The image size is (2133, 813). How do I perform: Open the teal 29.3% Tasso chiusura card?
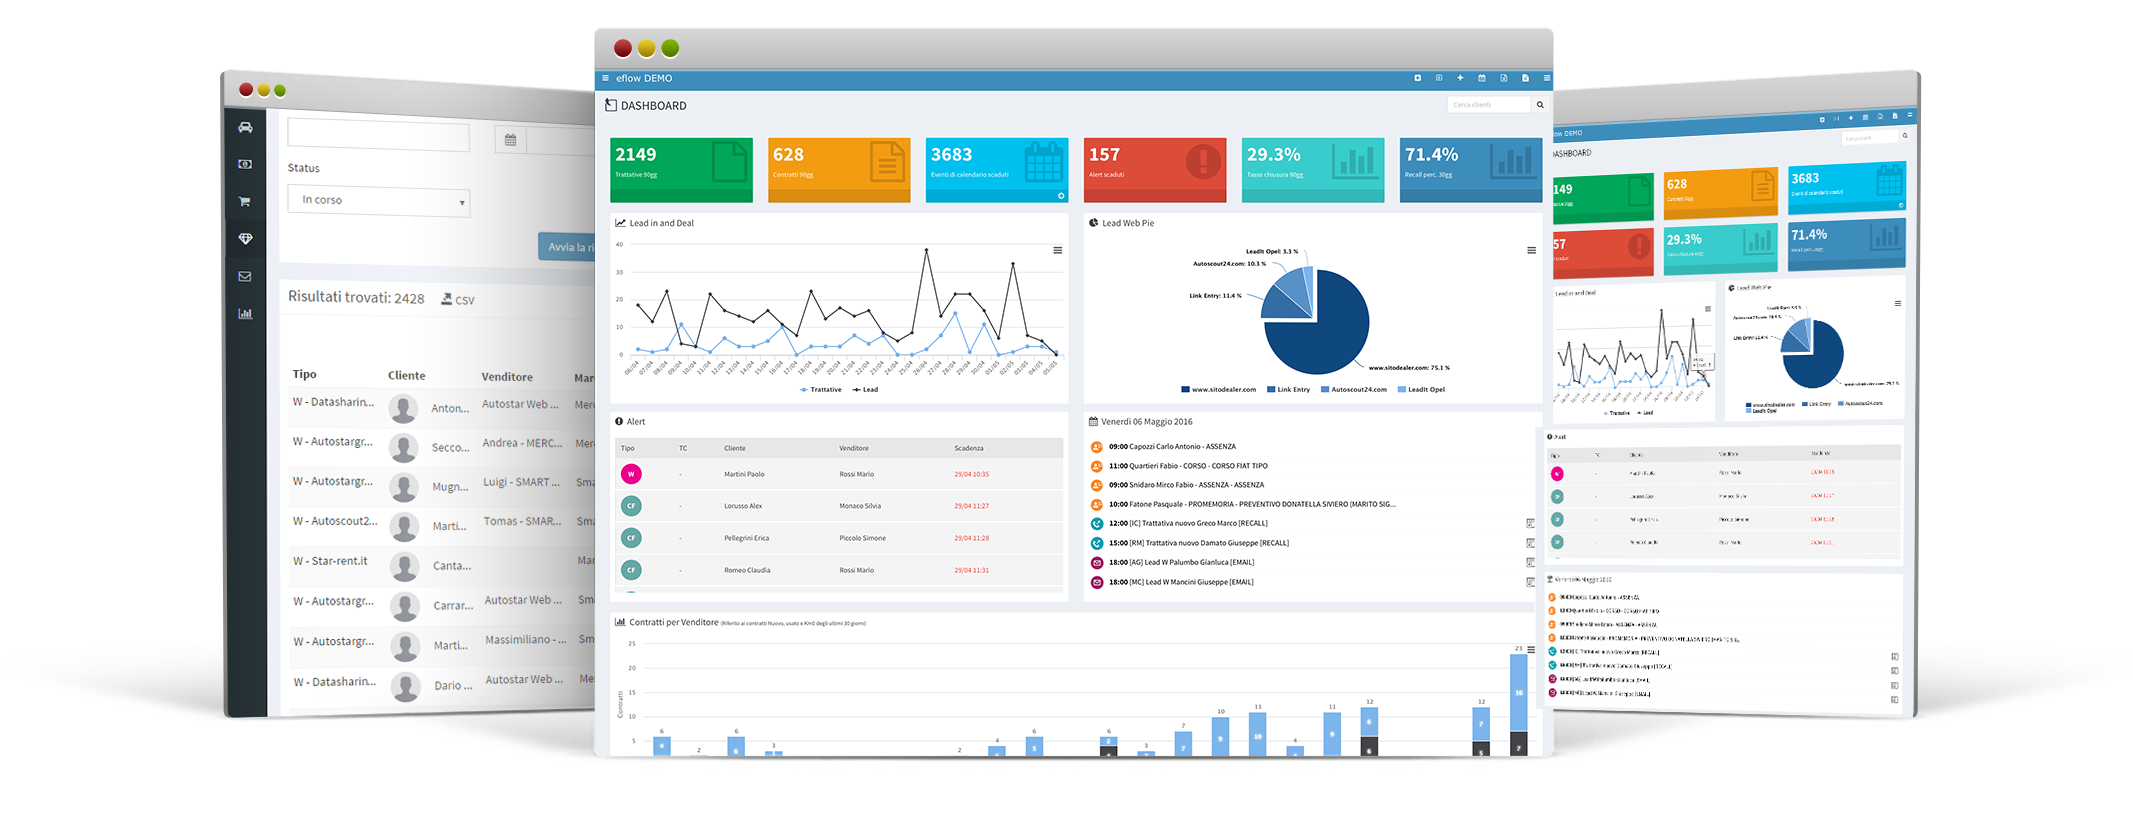click(x=1313, y=170)
